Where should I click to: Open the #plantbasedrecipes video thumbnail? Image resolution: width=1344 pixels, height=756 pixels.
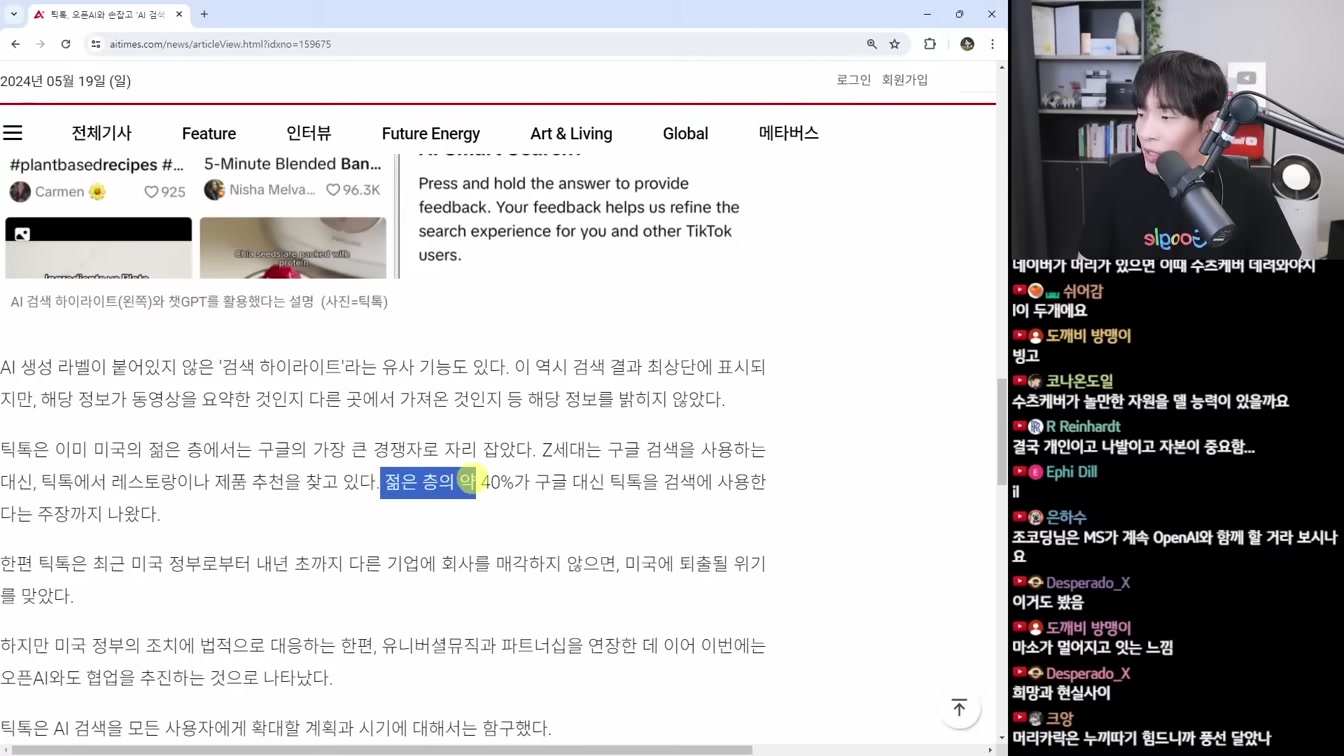tap(98, 248)
